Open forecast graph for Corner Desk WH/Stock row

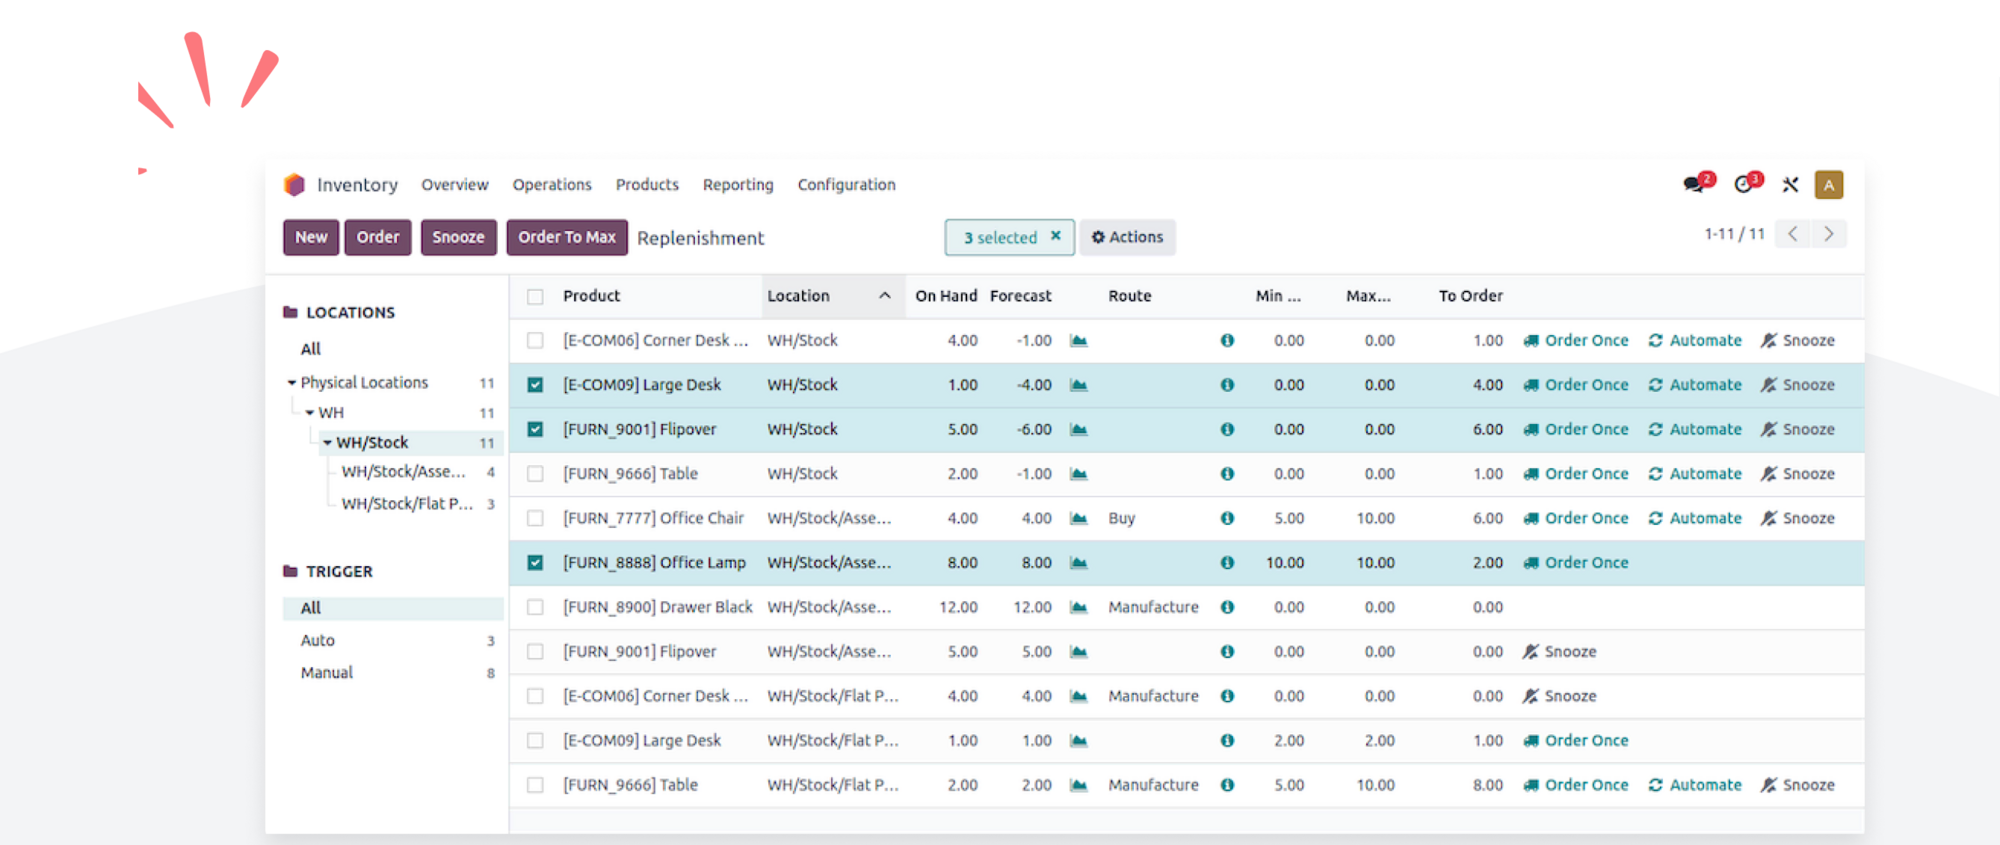(1079, 341)
